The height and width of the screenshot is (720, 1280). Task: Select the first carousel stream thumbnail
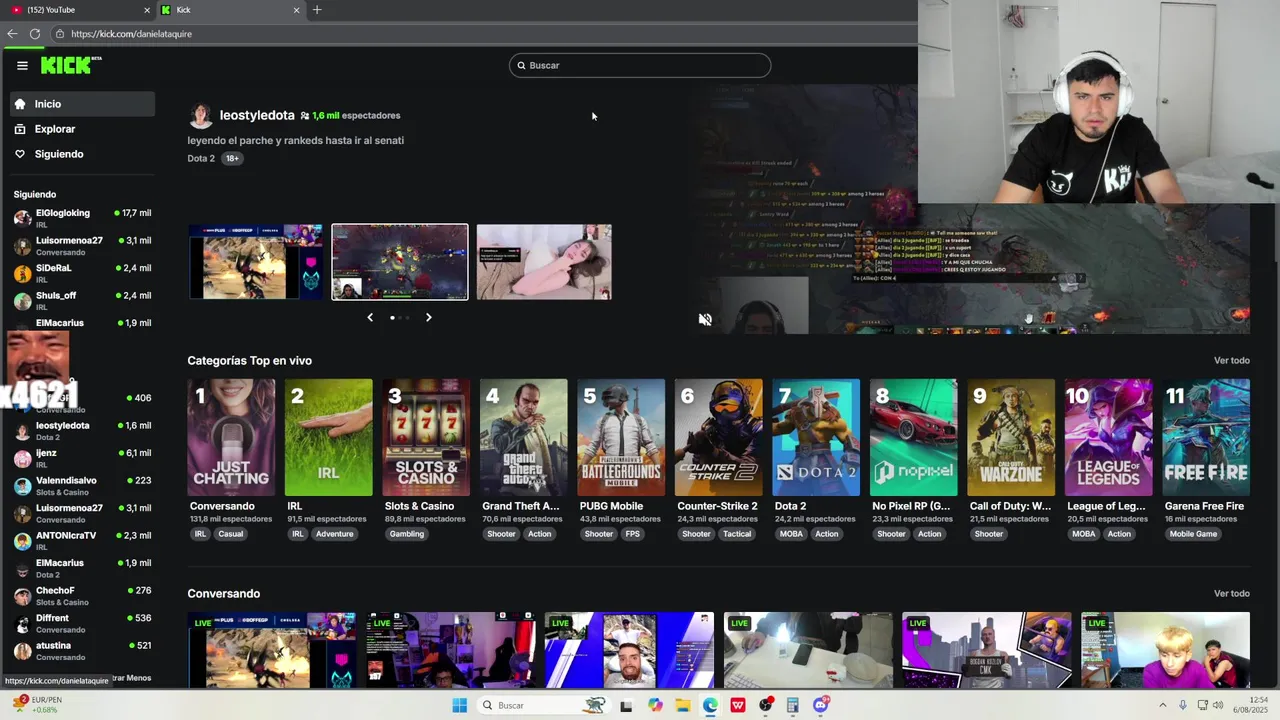(256, 262)
